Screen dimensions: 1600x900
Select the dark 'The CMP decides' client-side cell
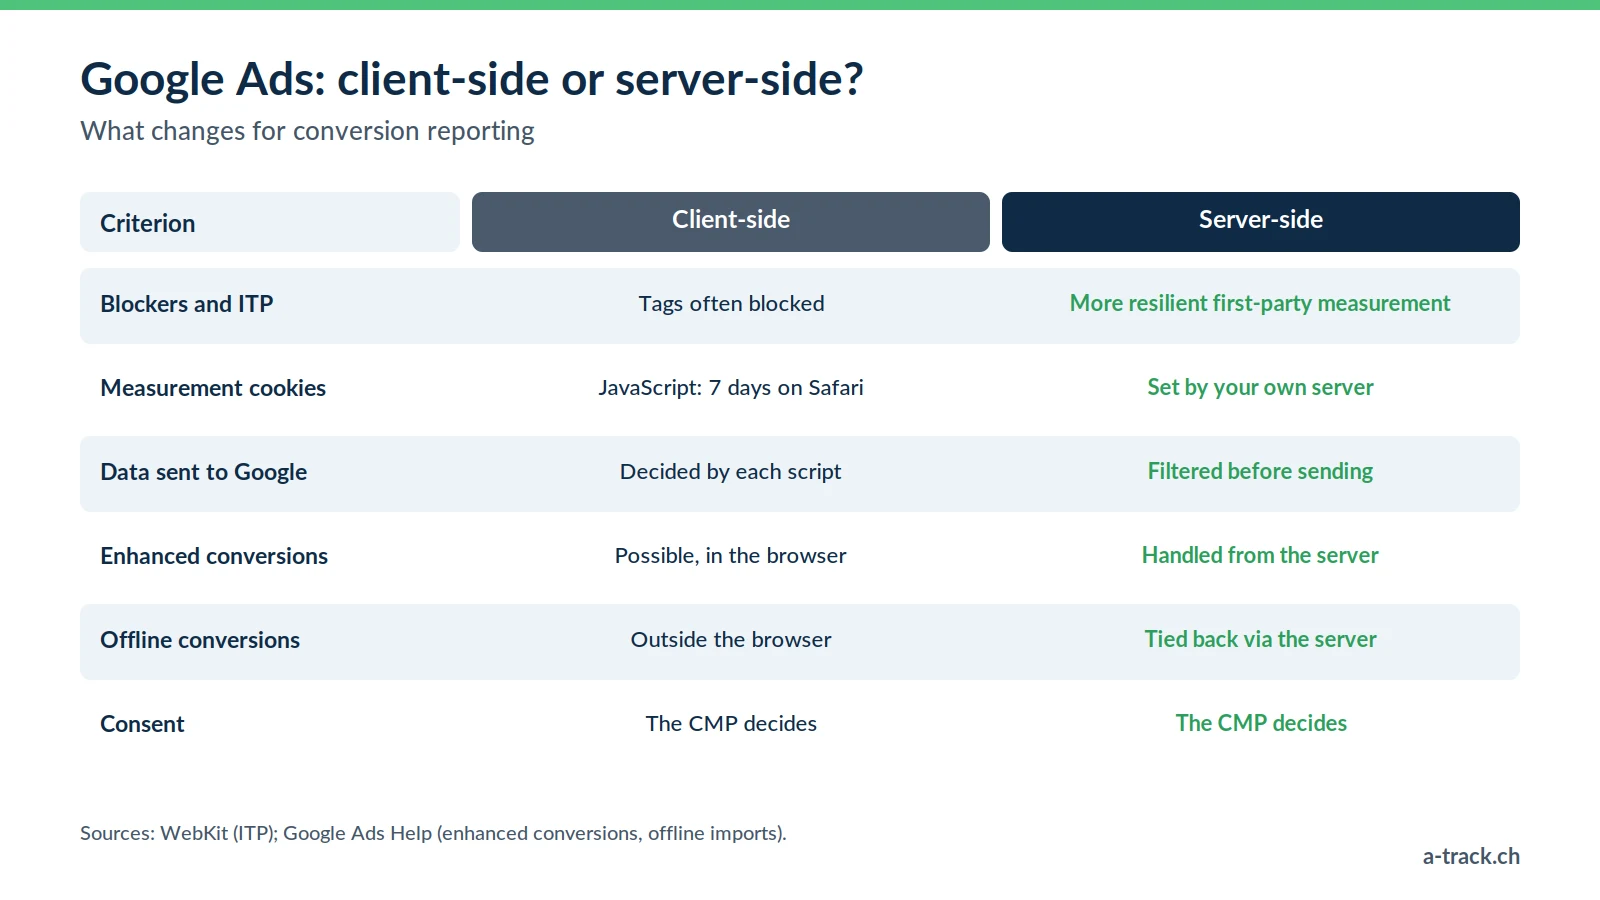tap(731, 724)
